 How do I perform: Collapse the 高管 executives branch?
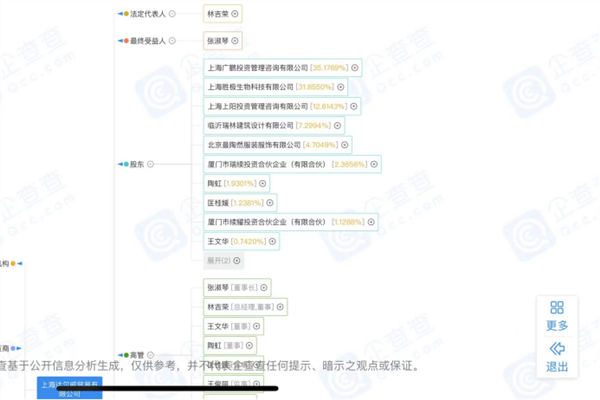click(151, 354)
